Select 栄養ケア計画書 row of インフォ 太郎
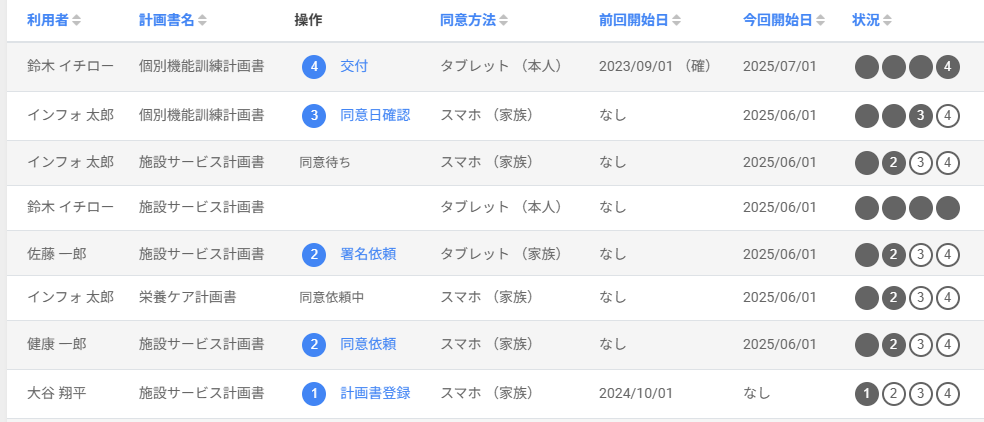This screenshot has height=422, width=984. click(x=495, y=298)
